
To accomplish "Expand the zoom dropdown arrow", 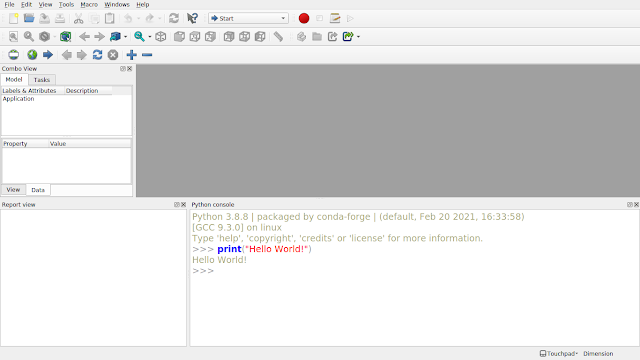I will 150,37.
